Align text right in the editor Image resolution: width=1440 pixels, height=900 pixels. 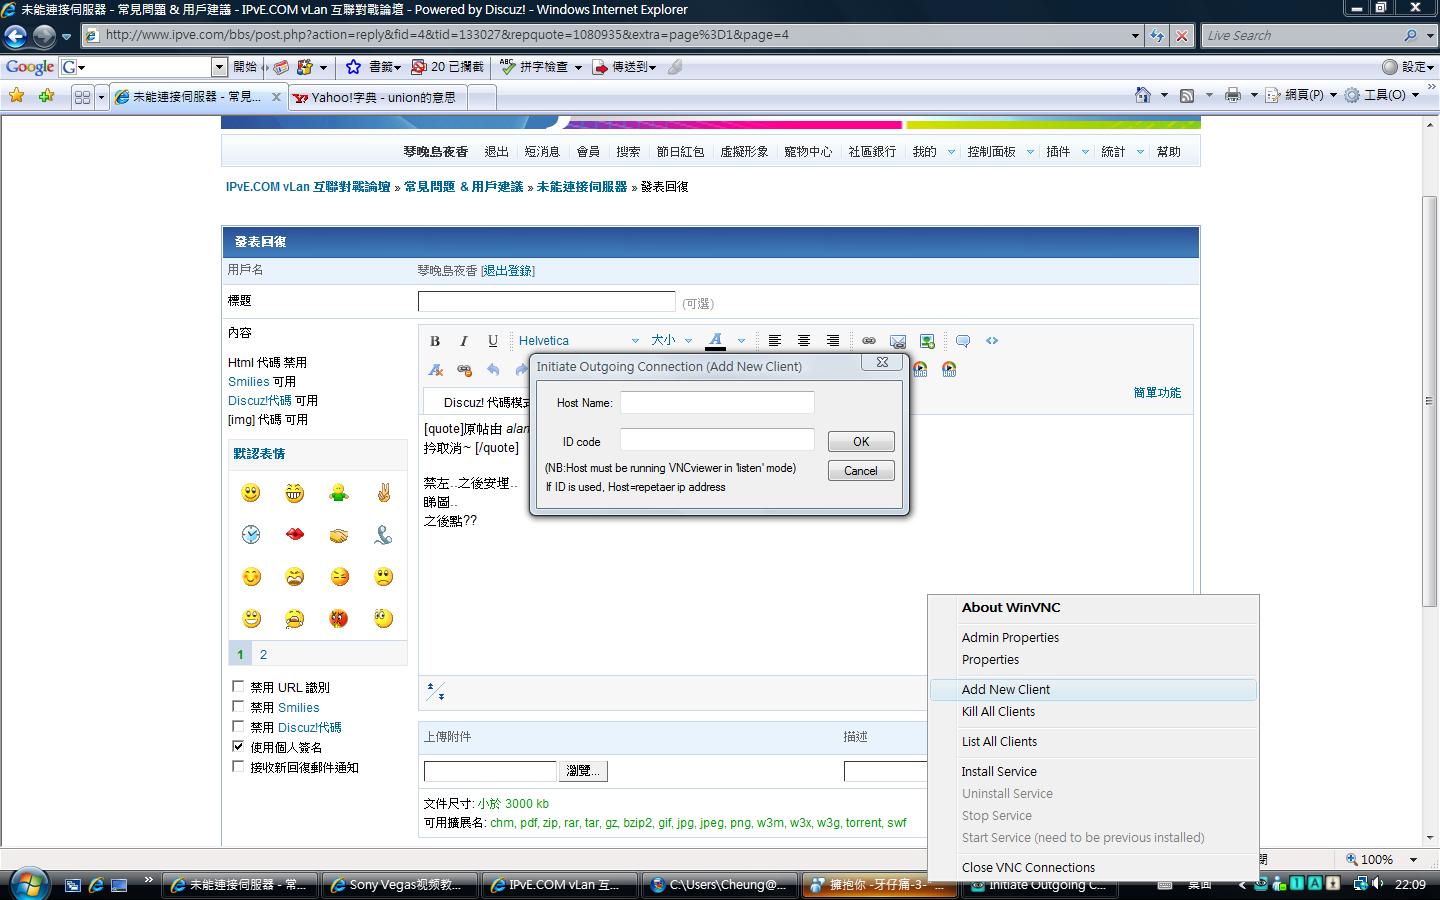click(833, 341)
